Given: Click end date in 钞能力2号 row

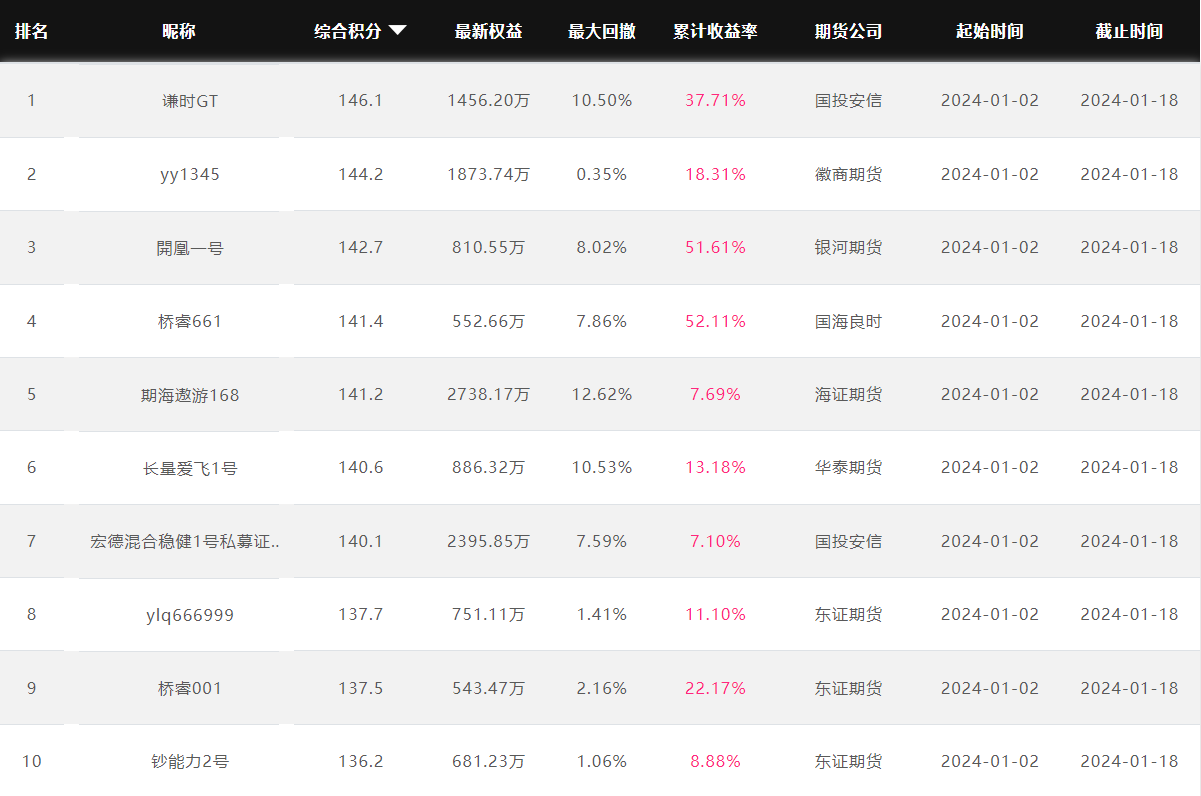Looking at the screenshot, I should (x=1130, y=761).
